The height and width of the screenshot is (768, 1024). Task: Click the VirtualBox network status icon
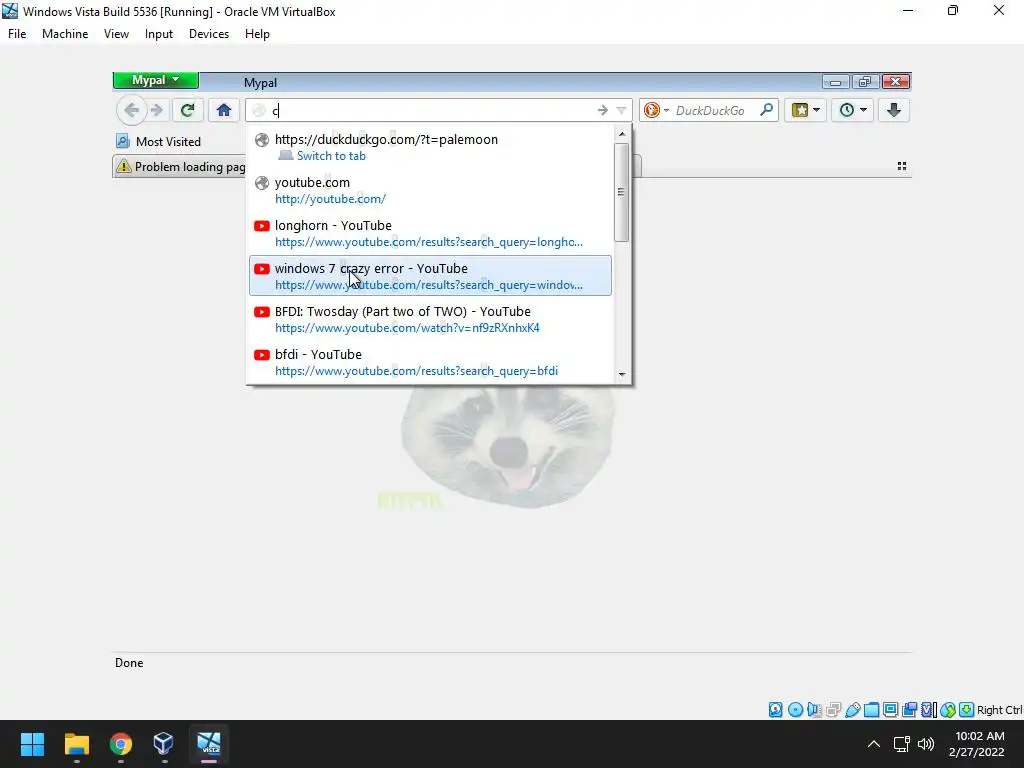pos(833,710)
